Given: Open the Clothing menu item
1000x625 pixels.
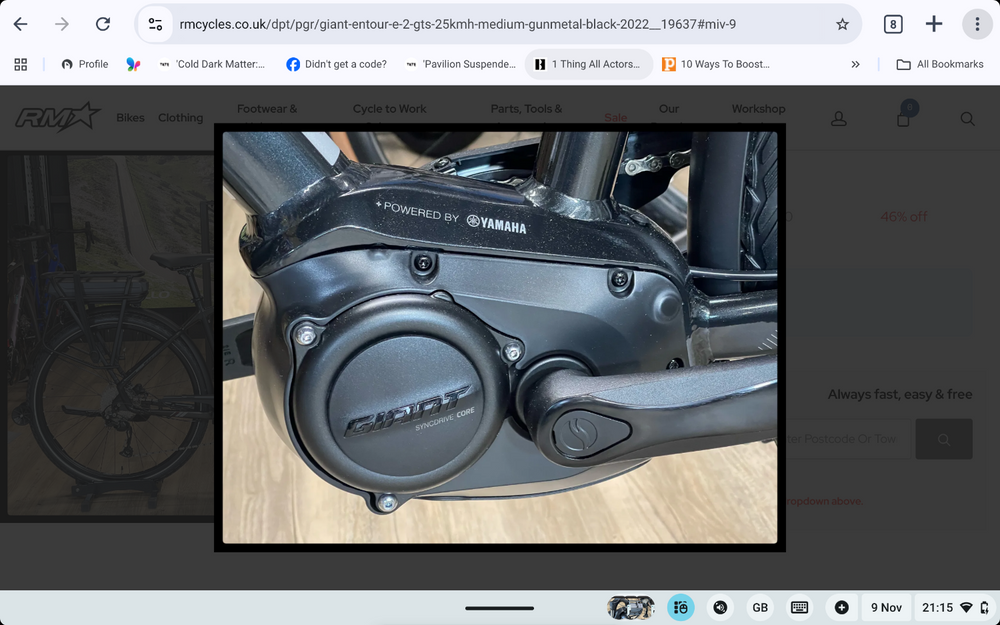Looking at the screenshot, I should [180, 117].
